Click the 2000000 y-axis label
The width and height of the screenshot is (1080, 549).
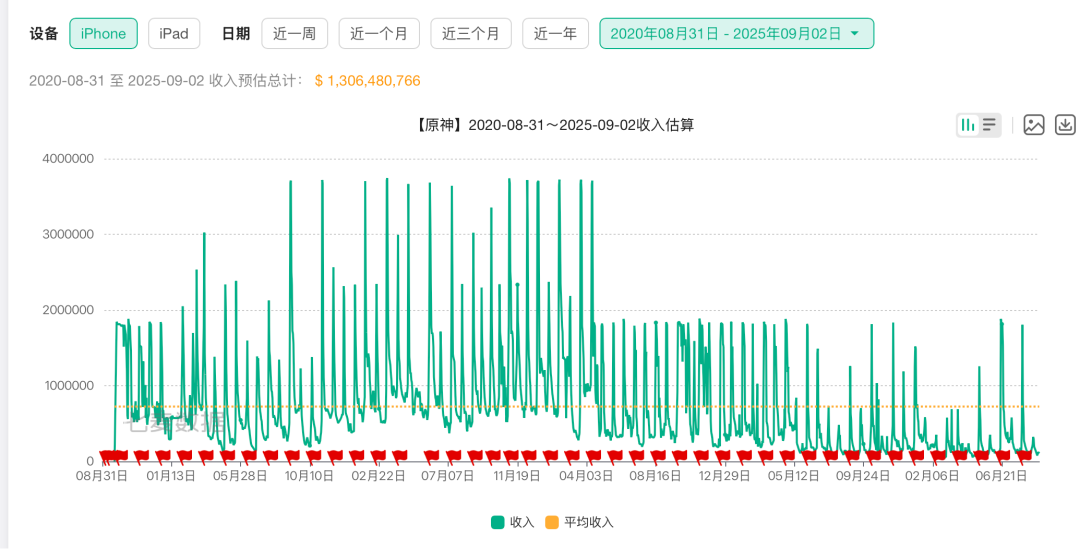tap(68, 310)
